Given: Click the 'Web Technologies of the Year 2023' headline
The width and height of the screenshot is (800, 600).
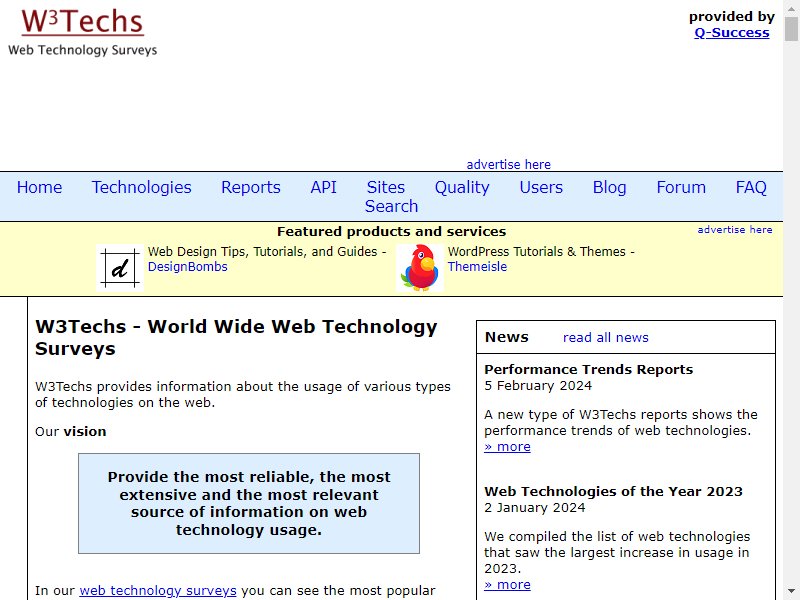Looking at the screenshot, I should (613, 491).
